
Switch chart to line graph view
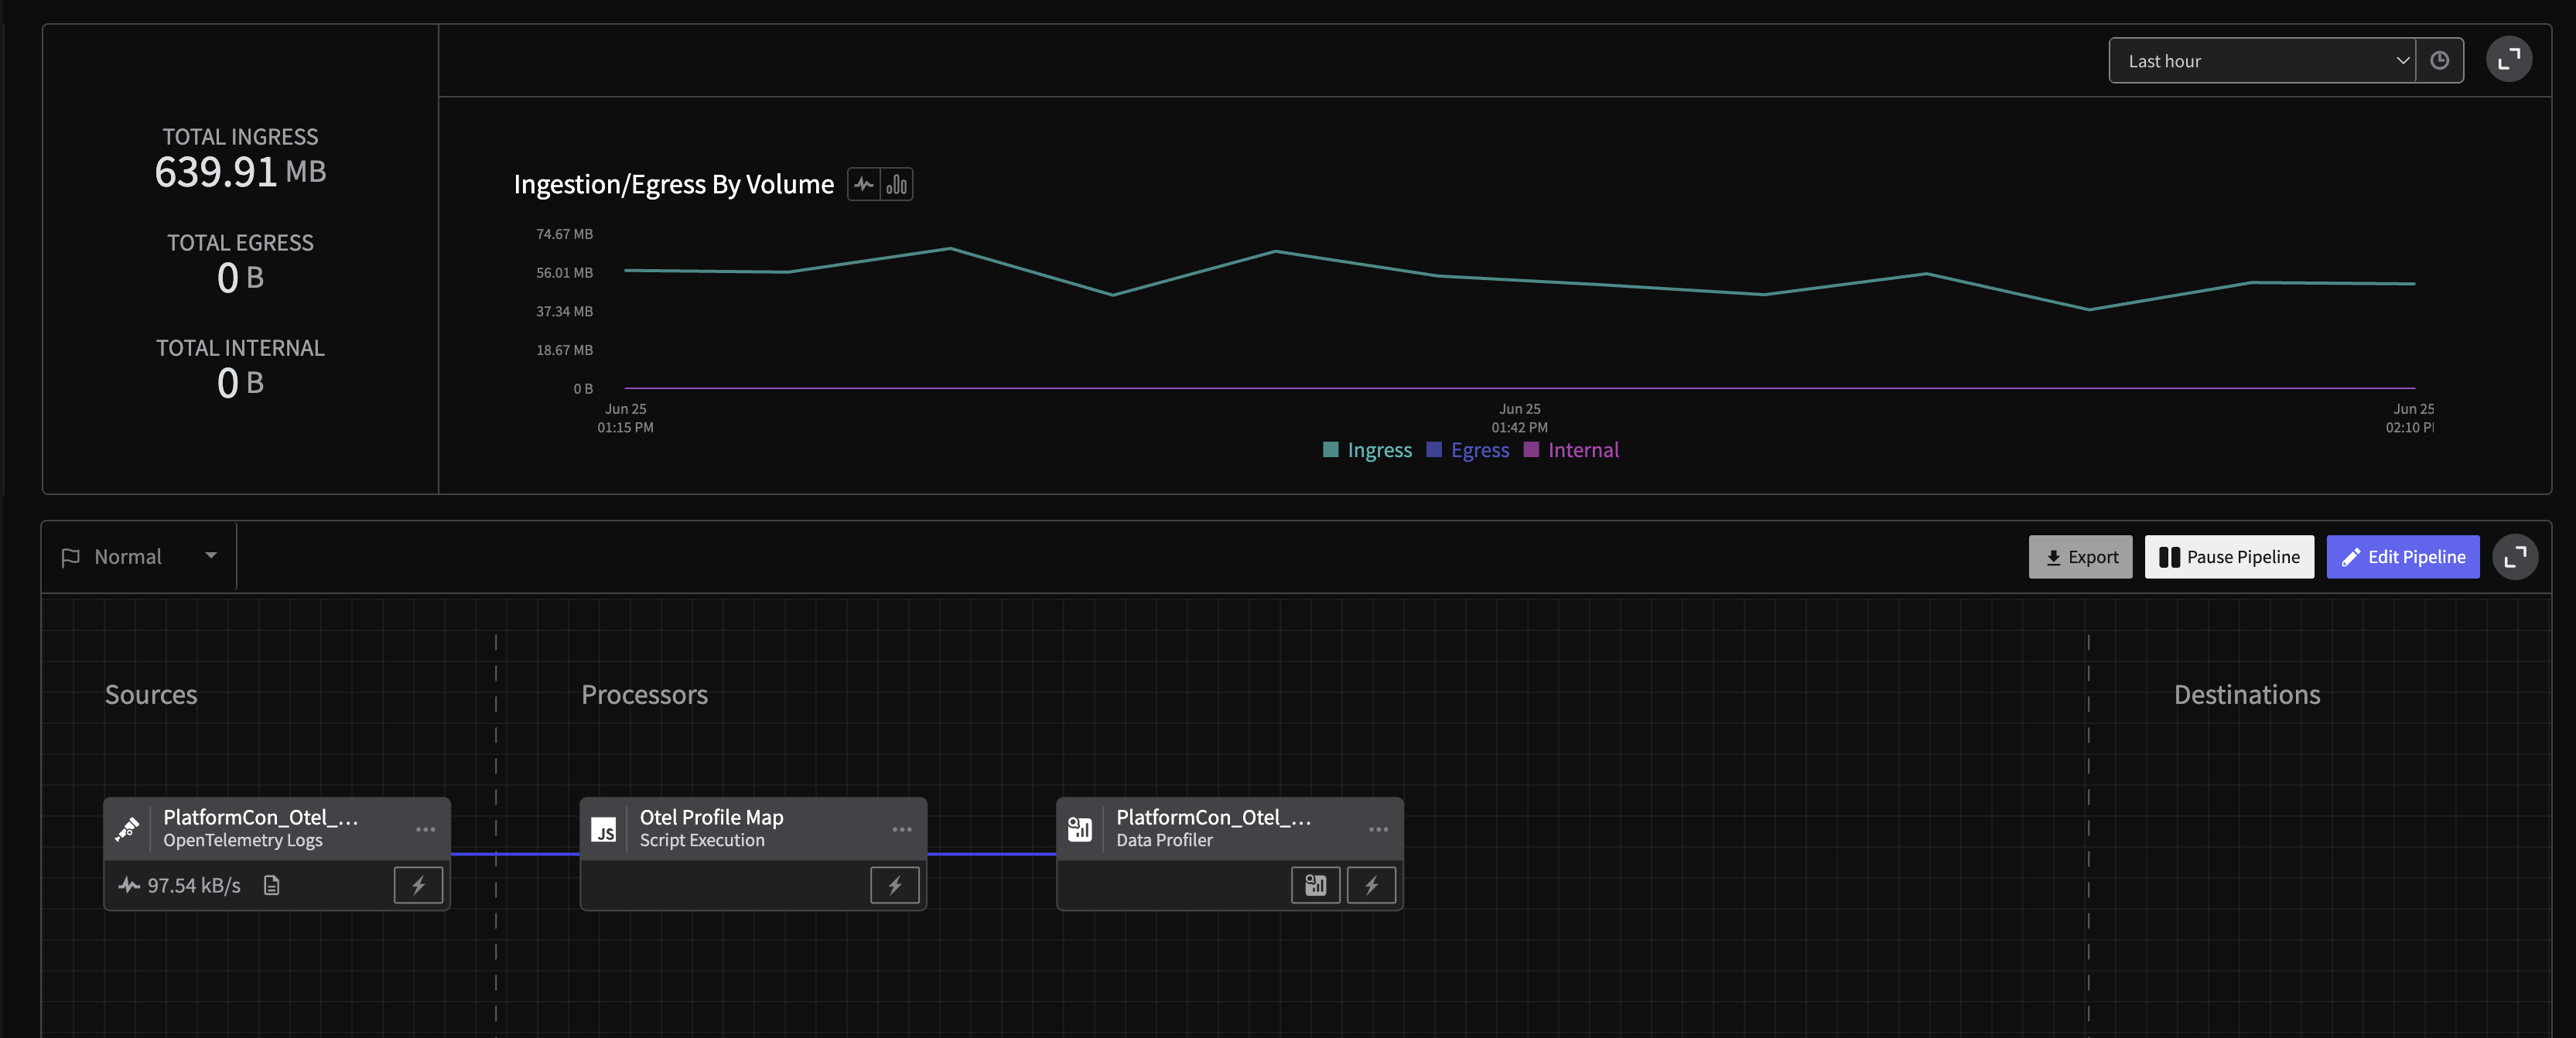pyautogui.click(x=864, y=184)
